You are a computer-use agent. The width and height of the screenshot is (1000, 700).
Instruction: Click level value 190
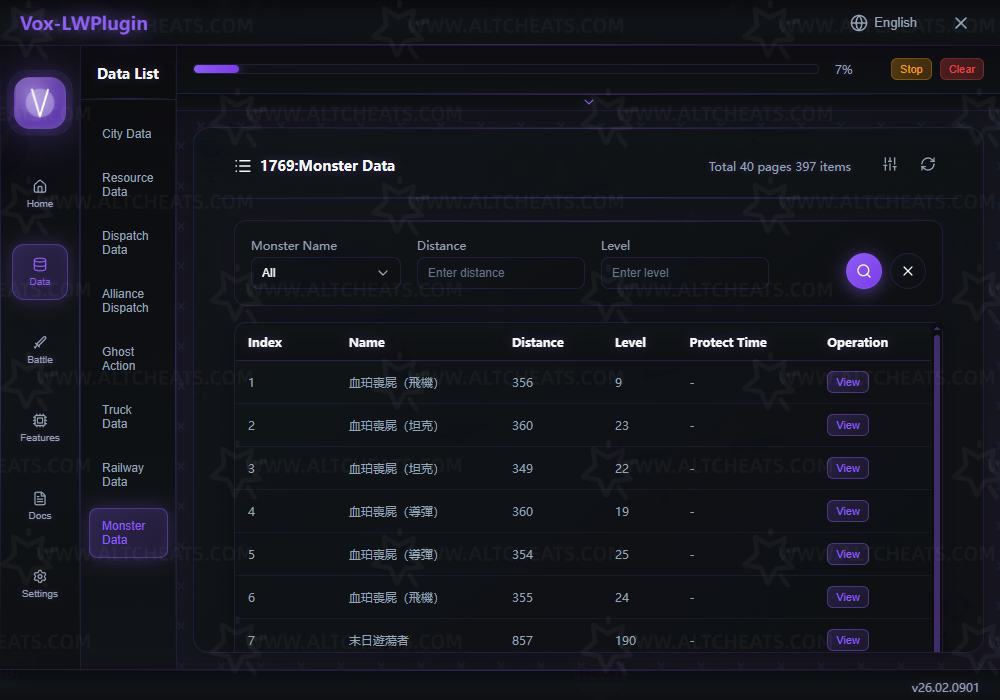(626, 641)
